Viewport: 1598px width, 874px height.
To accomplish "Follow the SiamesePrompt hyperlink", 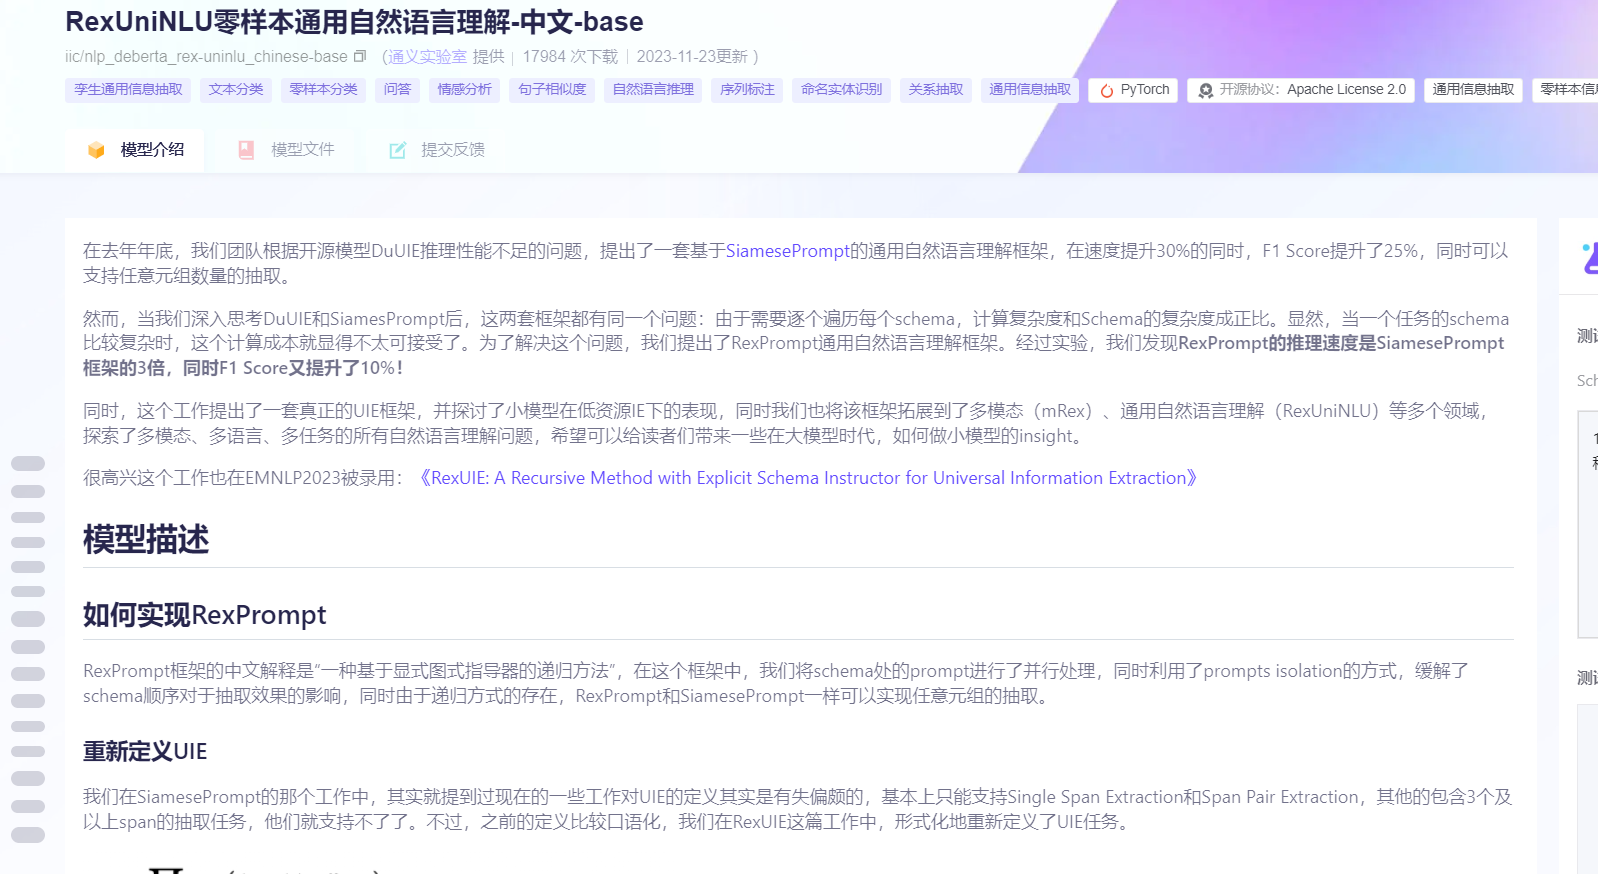I will coord(788,251).
